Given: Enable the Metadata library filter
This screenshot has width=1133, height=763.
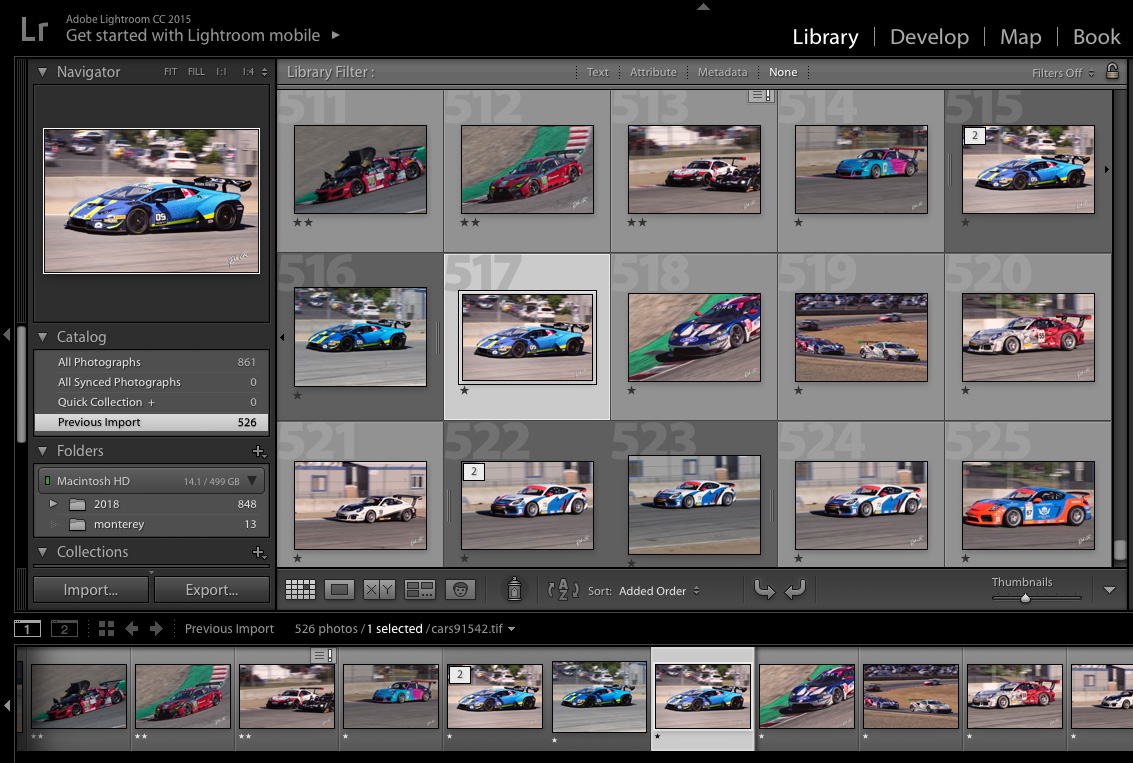Looking at the screenshot, I should (723, 72).
